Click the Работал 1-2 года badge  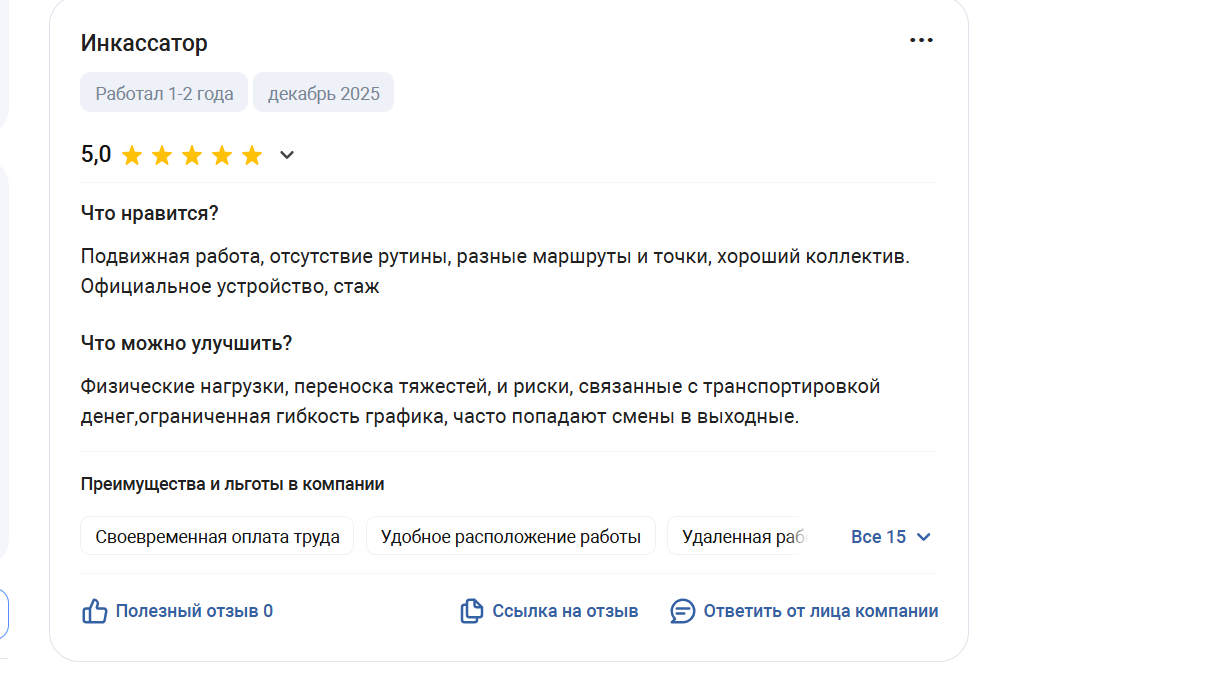pos(164,93)
